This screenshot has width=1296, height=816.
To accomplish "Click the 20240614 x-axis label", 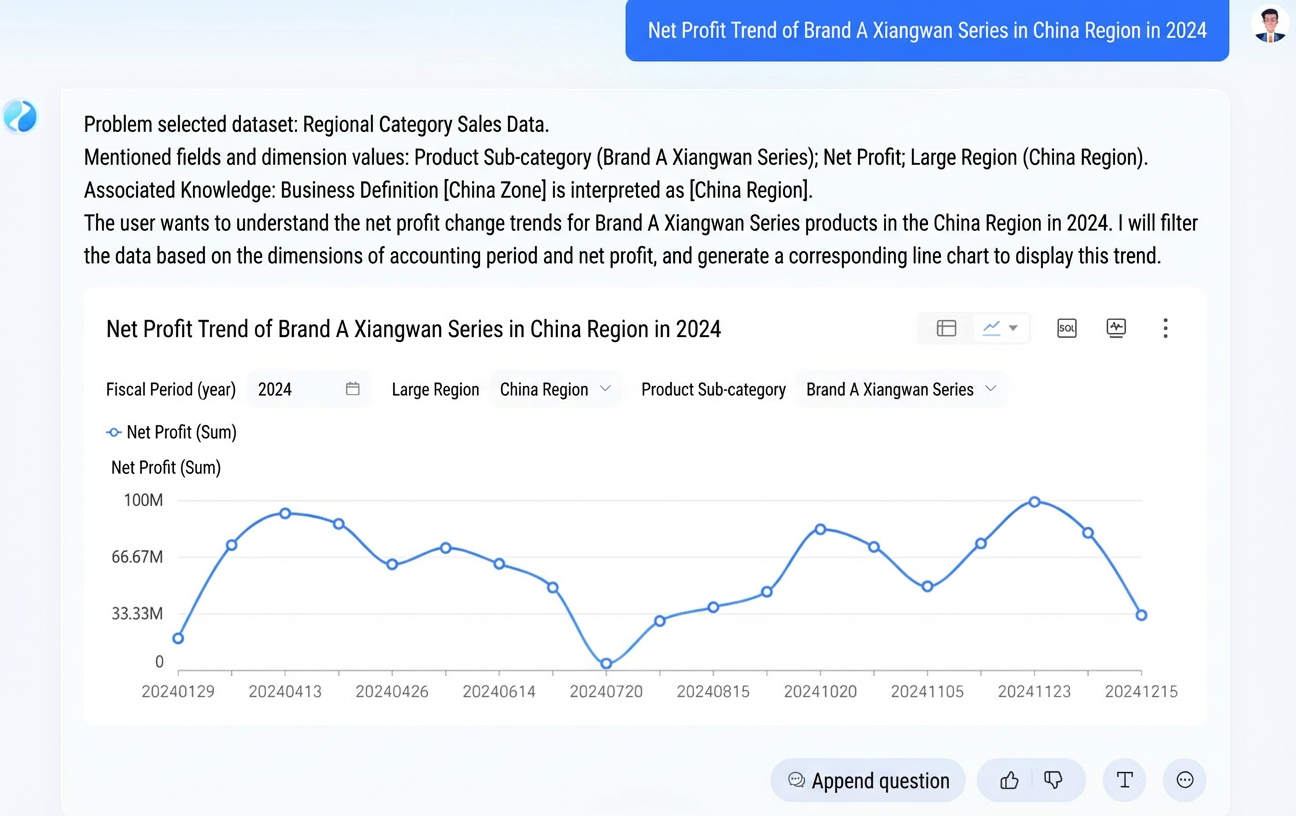I will click(x=499, y=691).
